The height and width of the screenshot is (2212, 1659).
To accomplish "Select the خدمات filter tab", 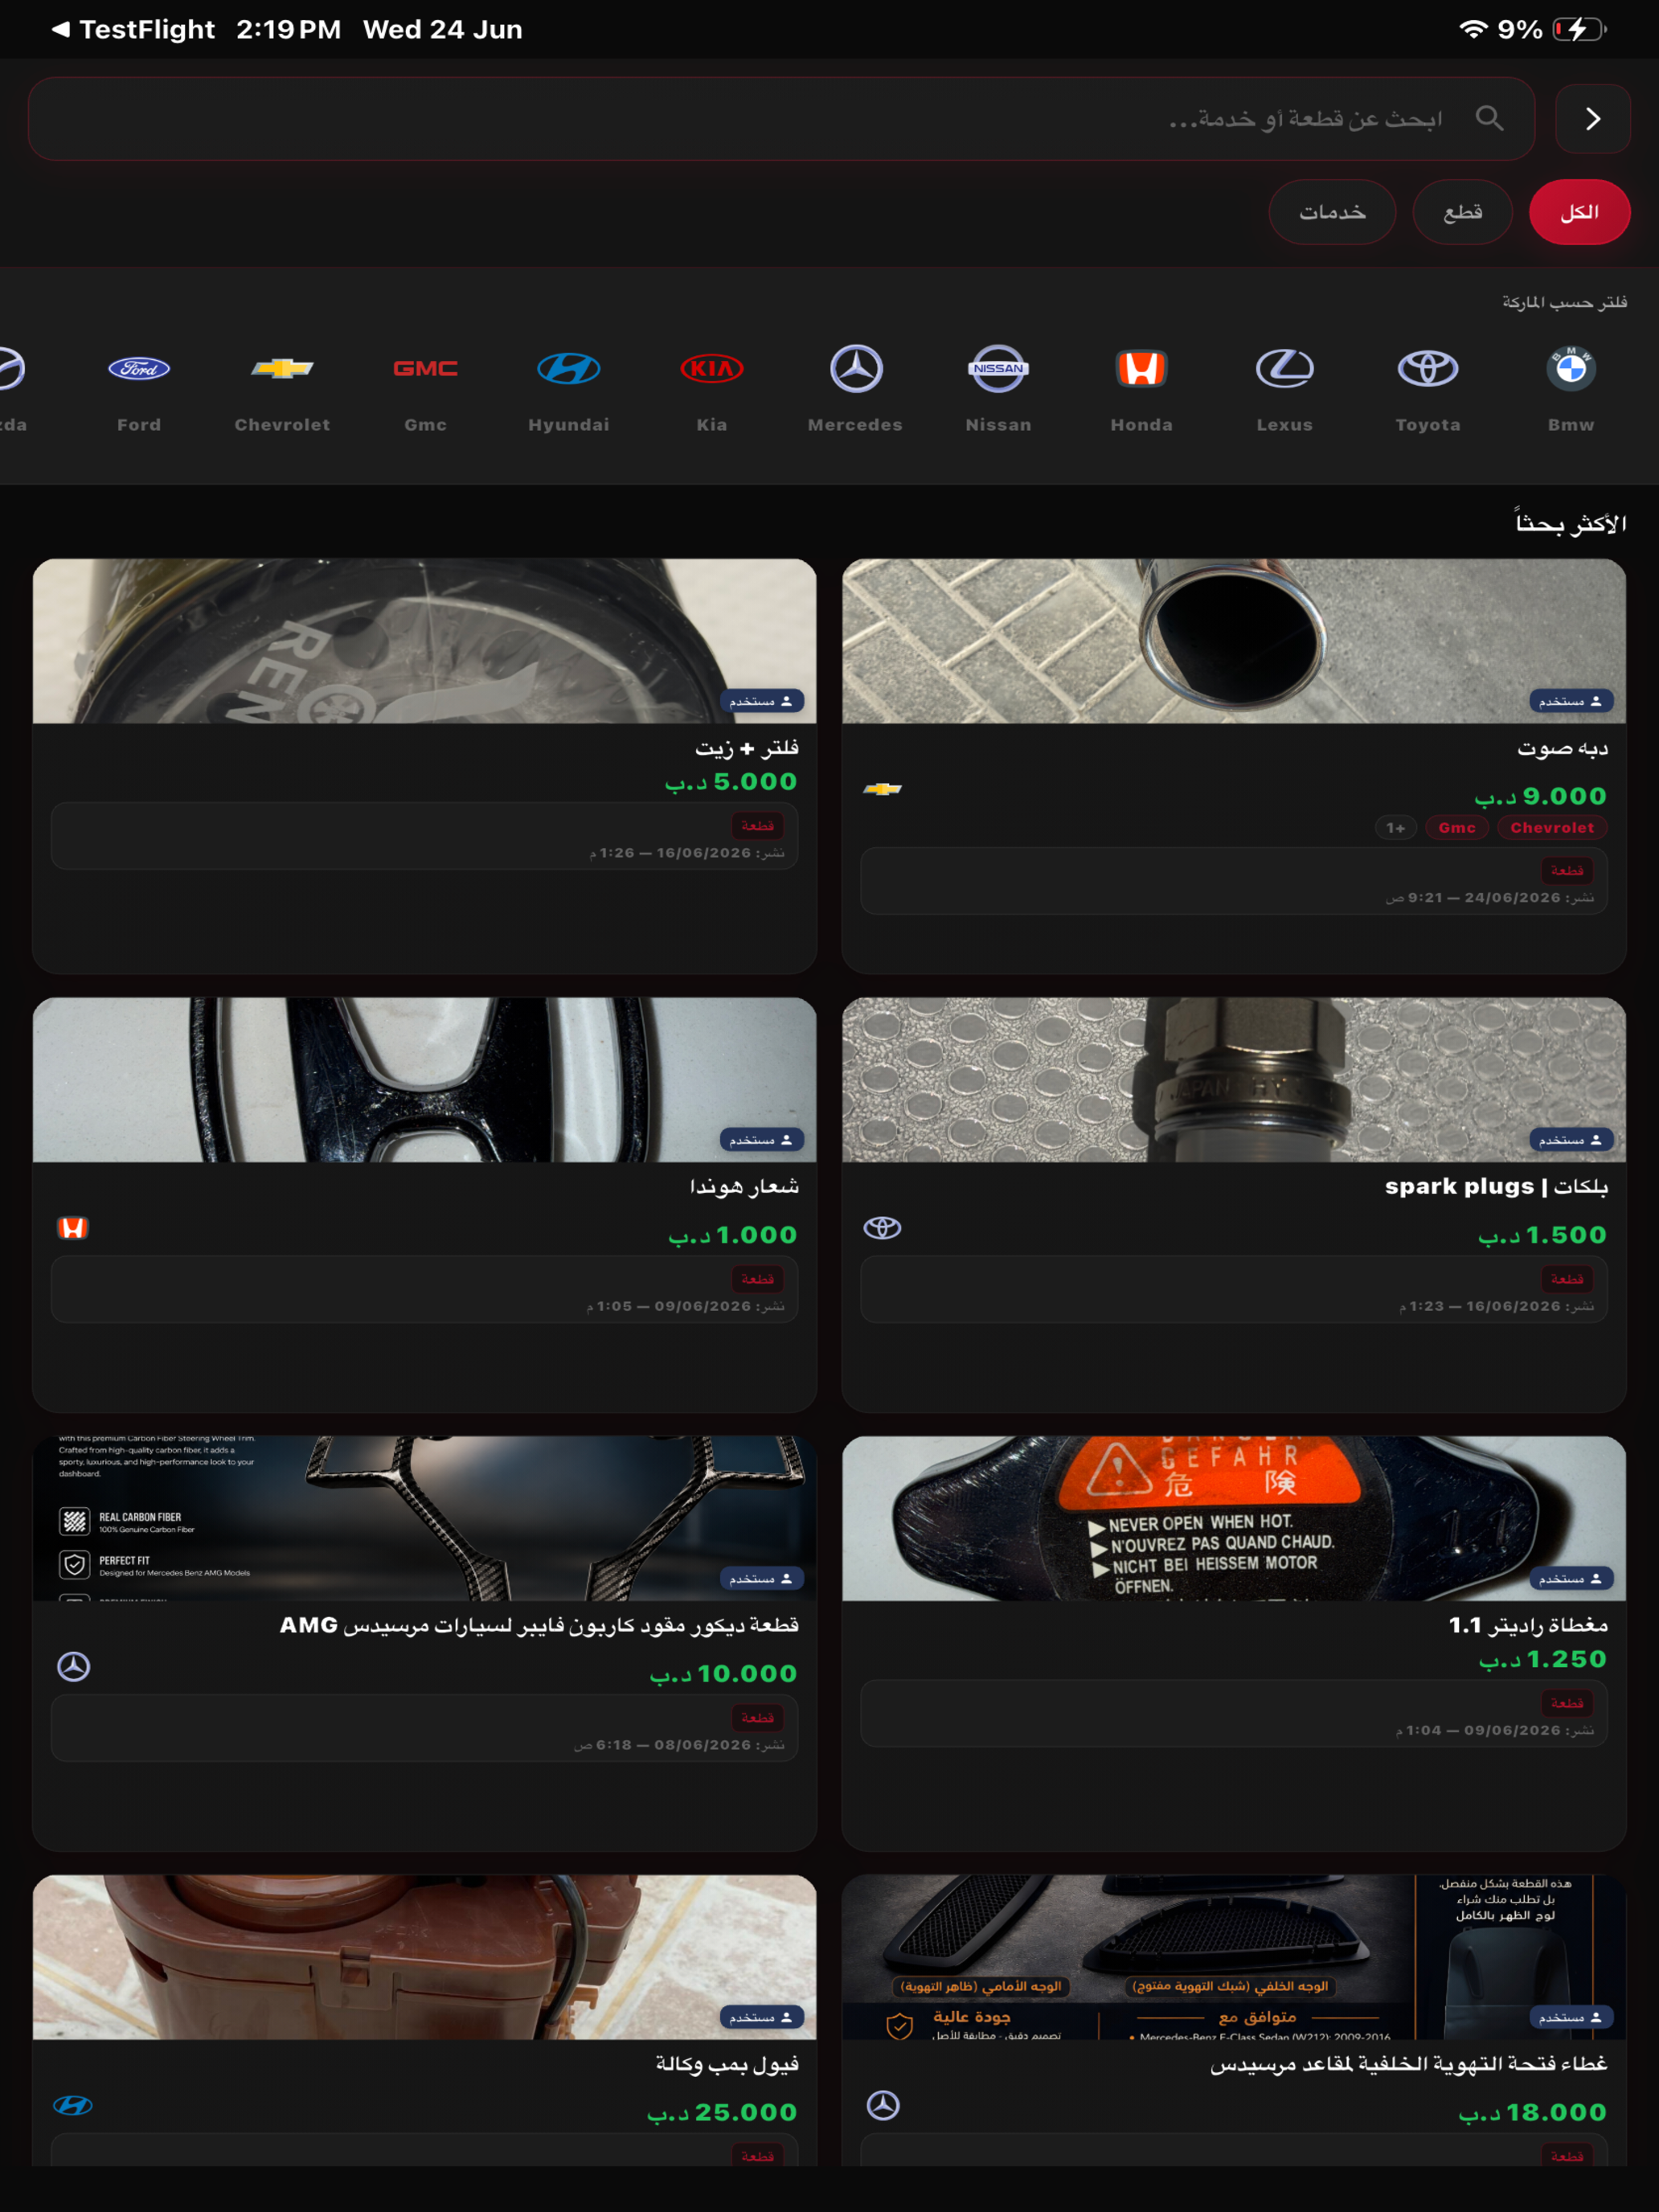I will tap(1332, 212).
